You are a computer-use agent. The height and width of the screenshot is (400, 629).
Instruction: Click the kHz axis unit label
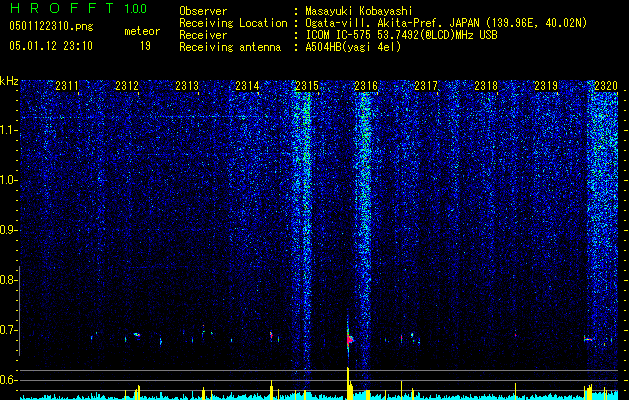[x=9, y=81]
